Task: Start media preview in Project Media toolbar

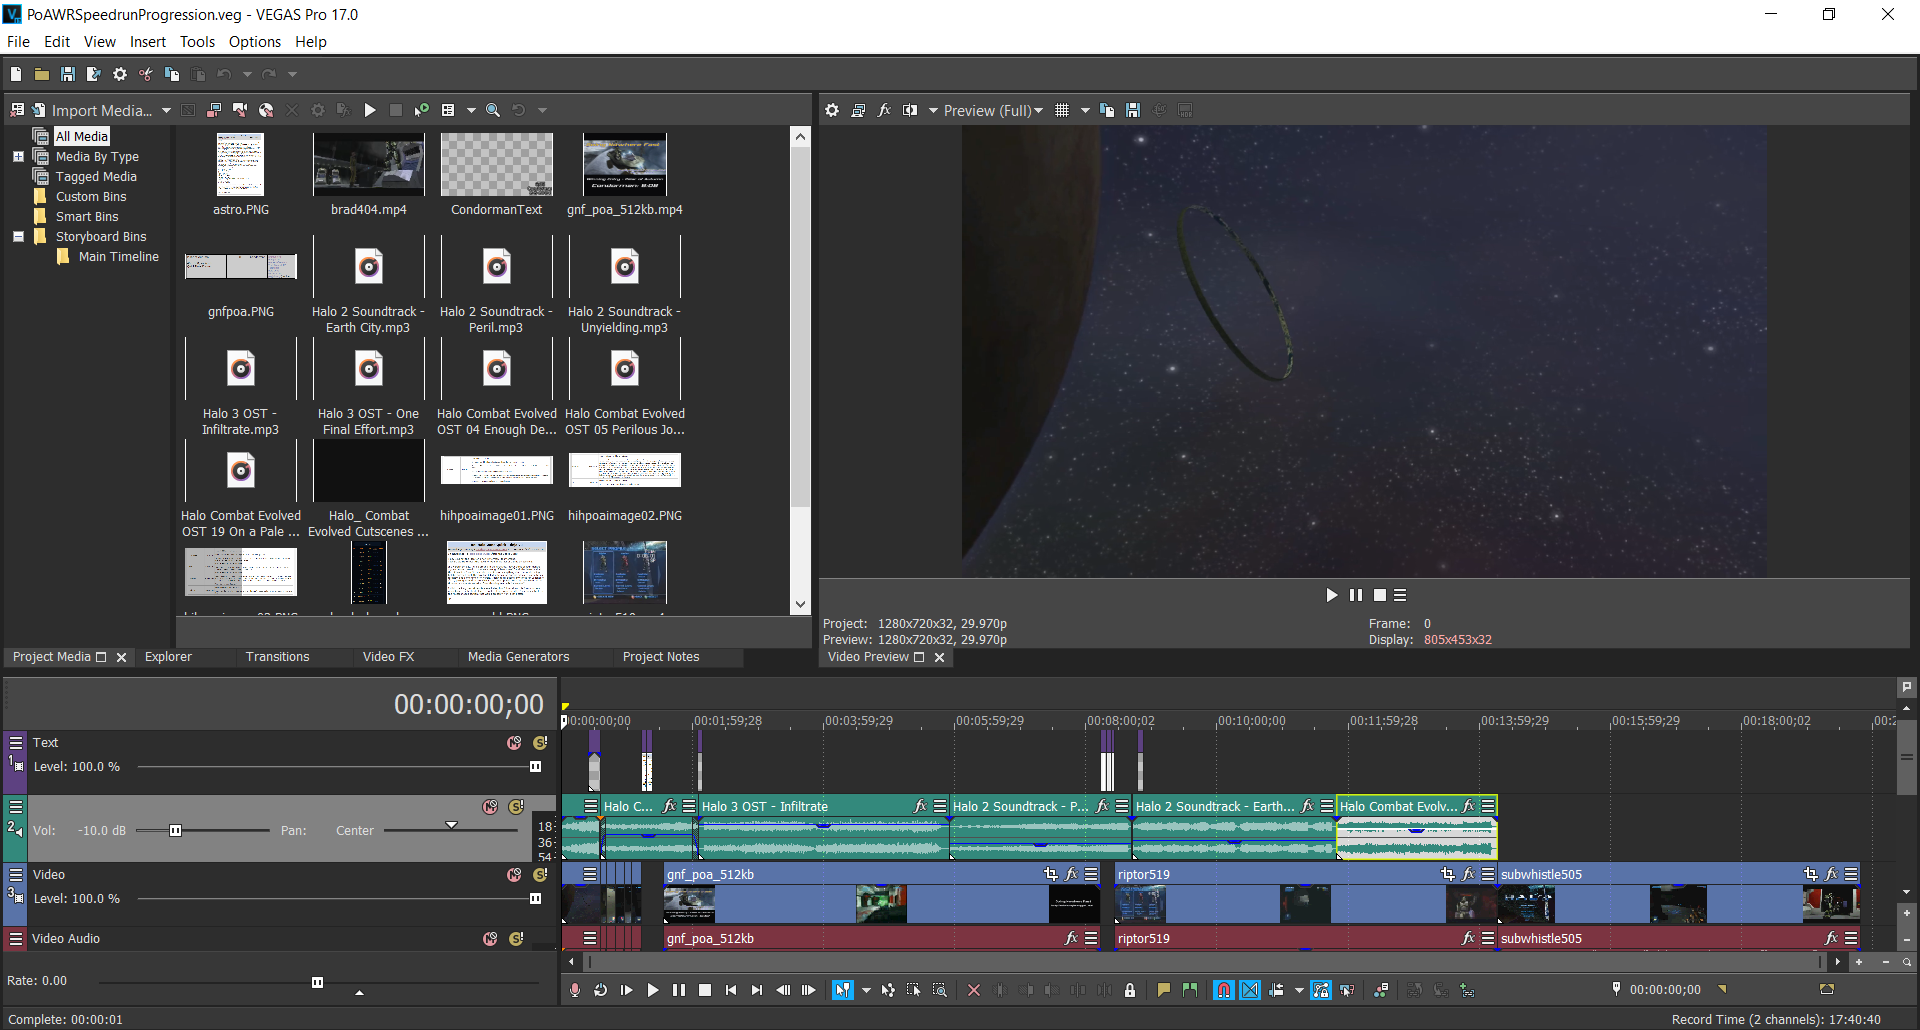Action: click(x=370, y=110)
